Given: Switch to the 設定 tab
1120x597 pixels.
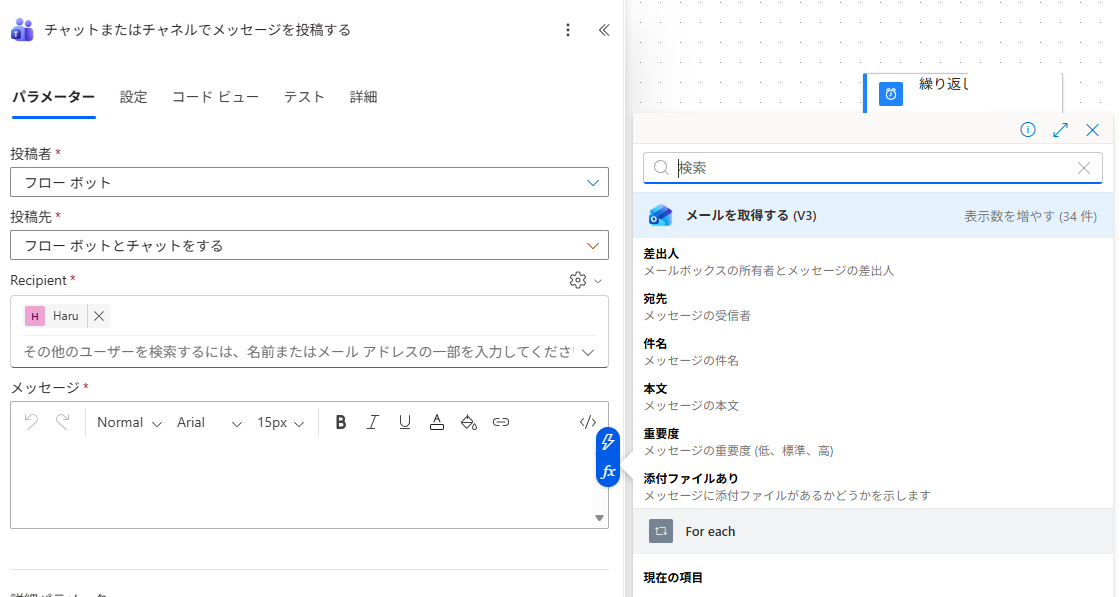Looking at the screenshot, I should 134,97.
